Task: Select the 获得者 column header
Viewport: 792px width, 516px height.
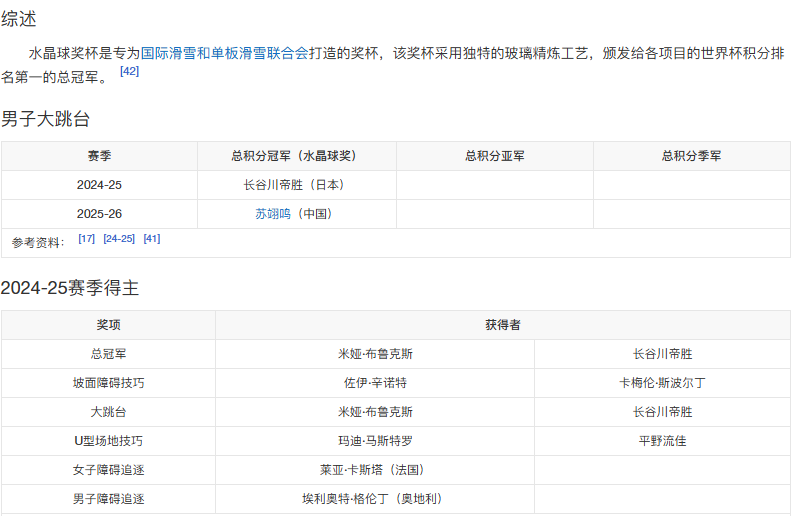Action: tap(503, 325)
